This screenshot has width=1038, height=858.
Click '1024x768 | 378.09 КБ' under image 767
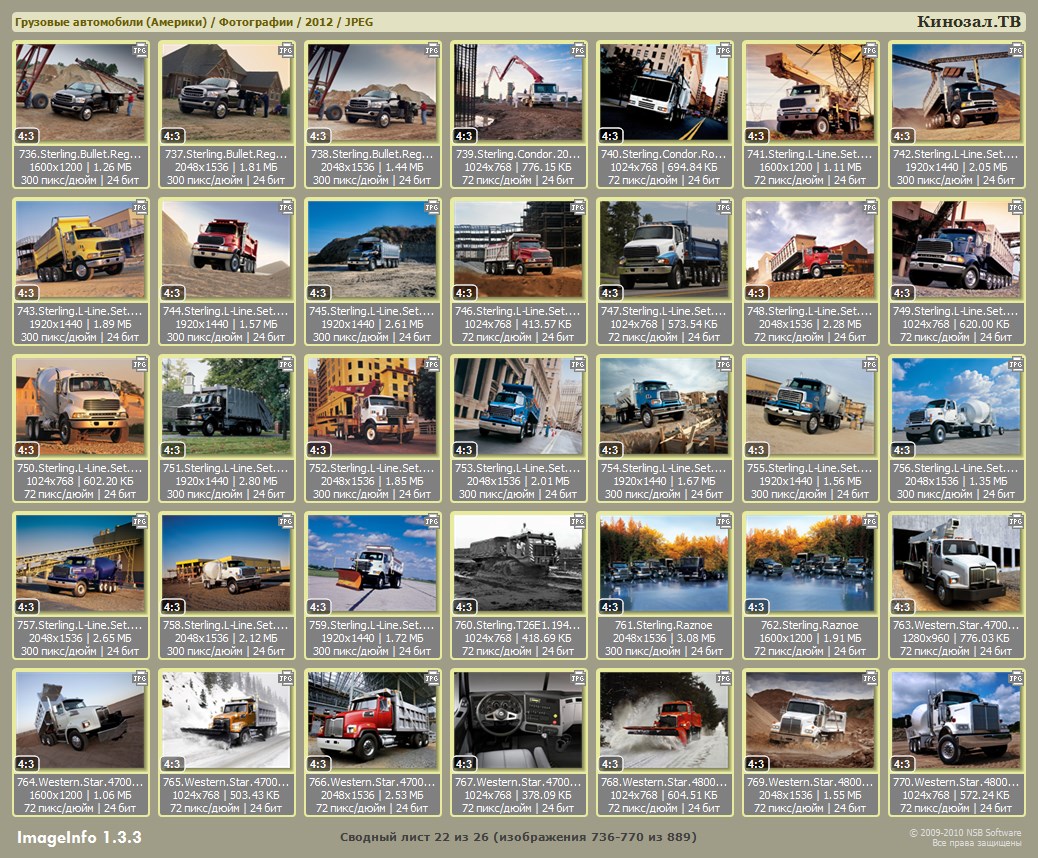point(518,795)
